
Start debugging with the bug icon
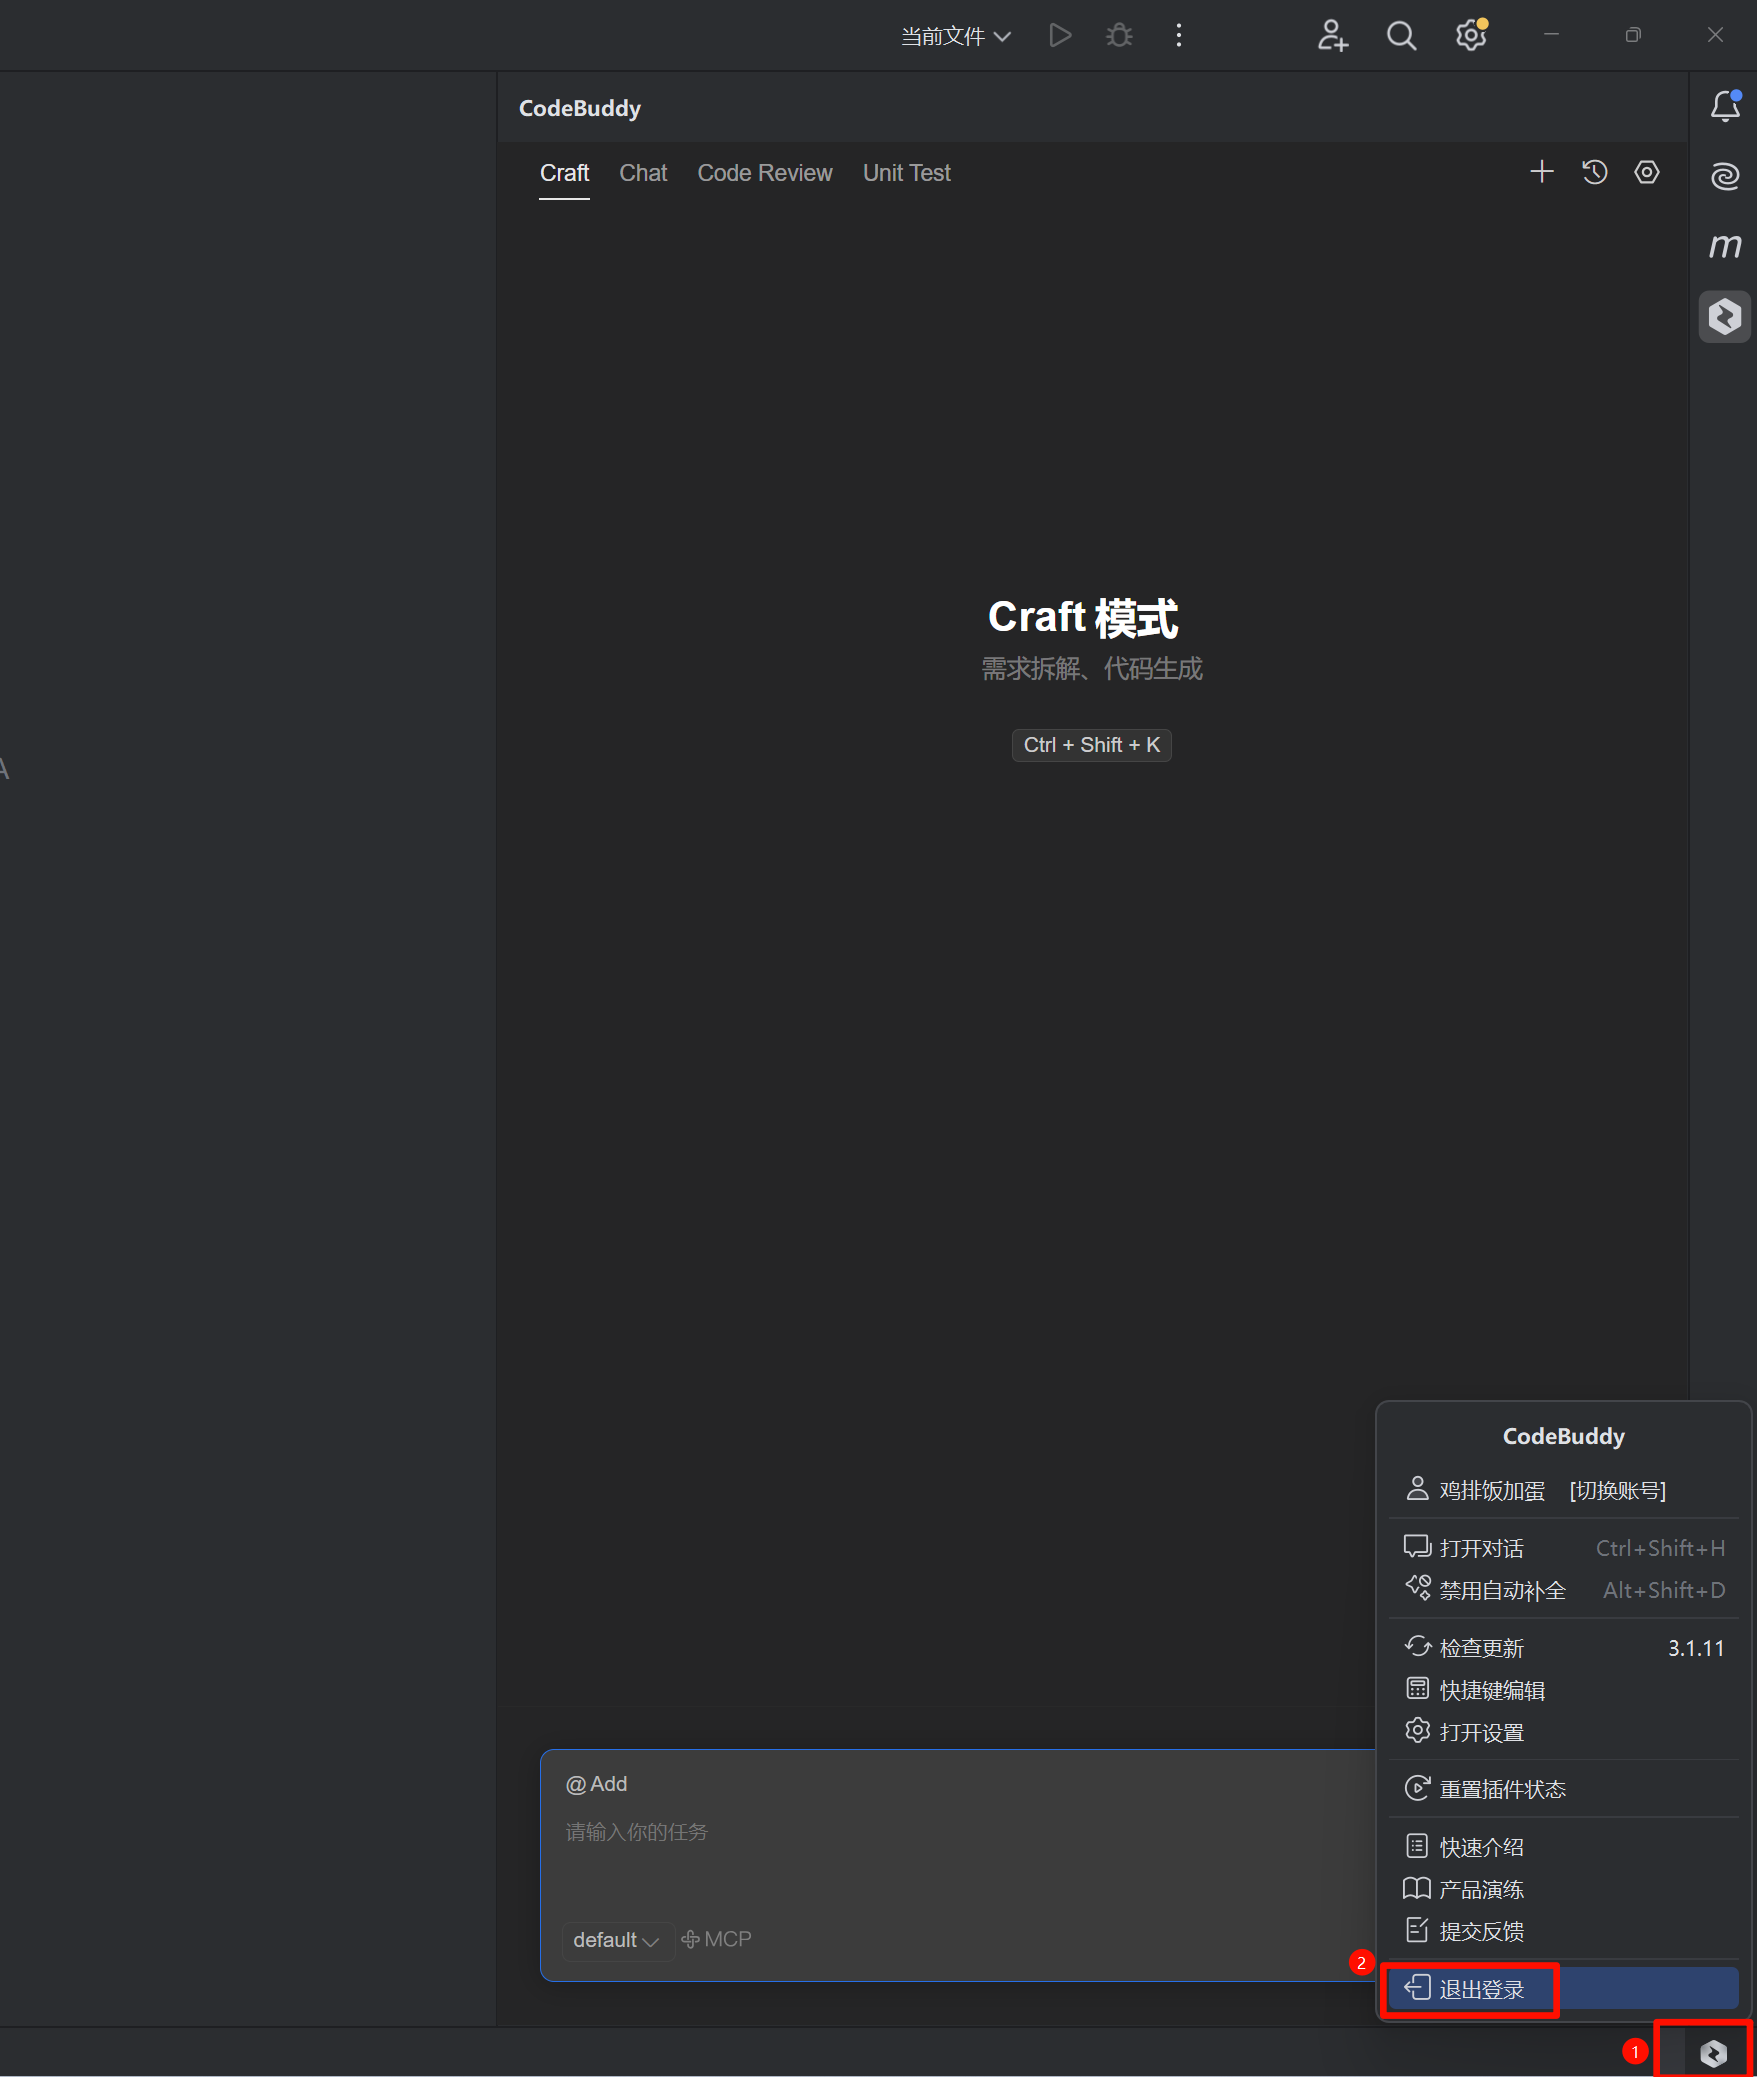coord(1119,34)
